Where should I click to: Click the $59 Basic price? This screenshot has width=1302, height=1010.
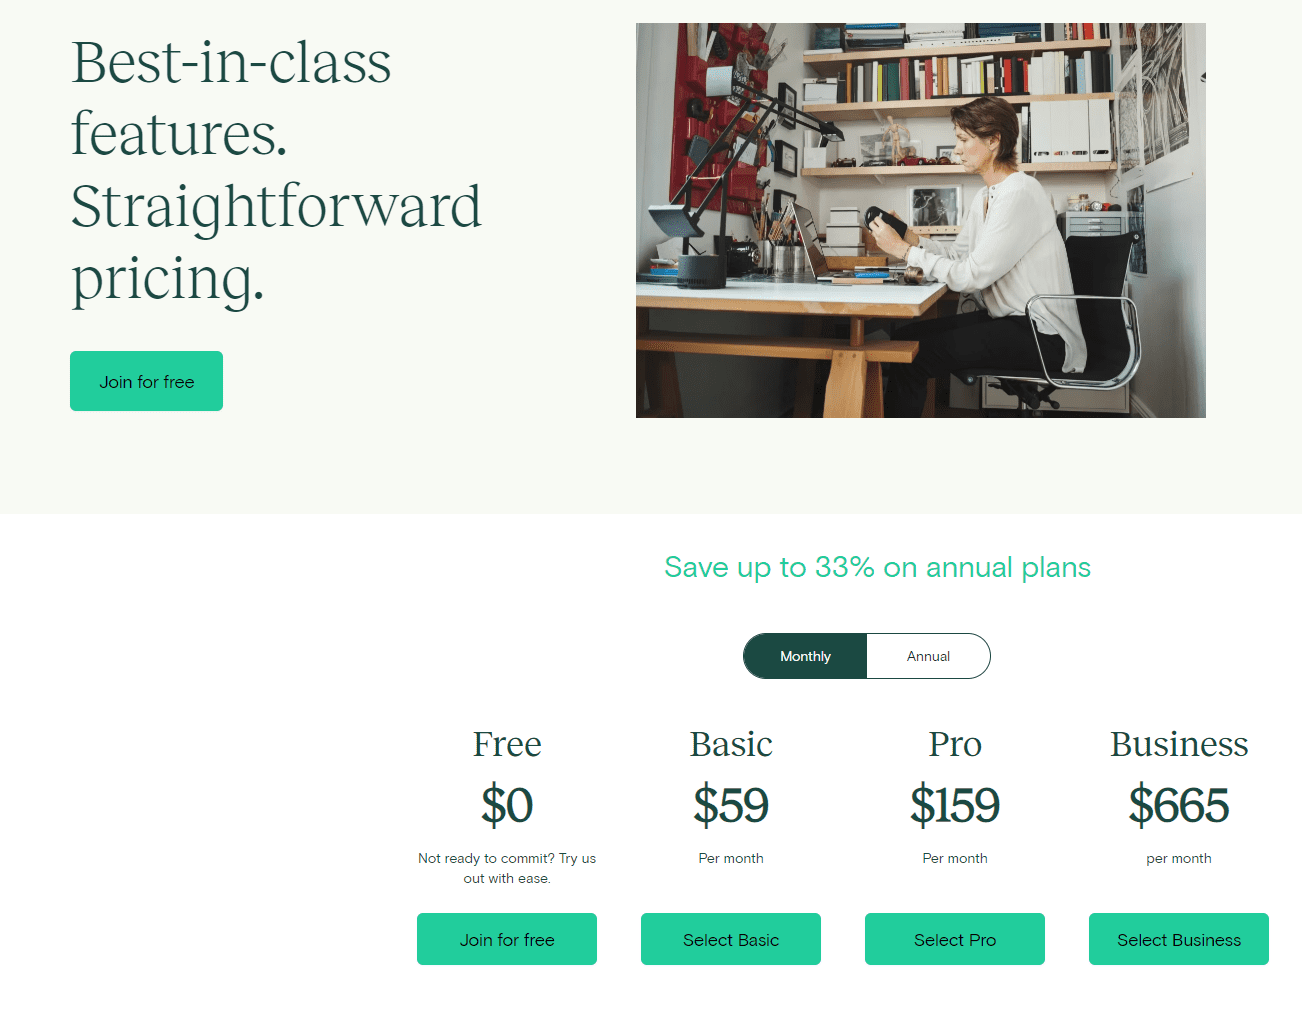(731, 806)
